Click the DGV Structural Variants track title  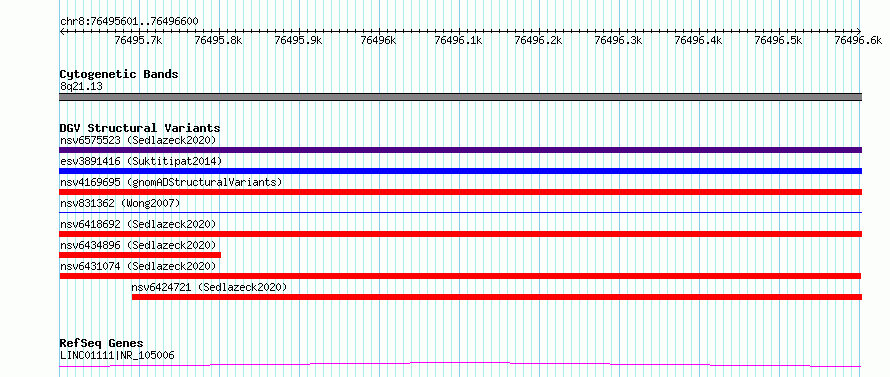point(140,128)
